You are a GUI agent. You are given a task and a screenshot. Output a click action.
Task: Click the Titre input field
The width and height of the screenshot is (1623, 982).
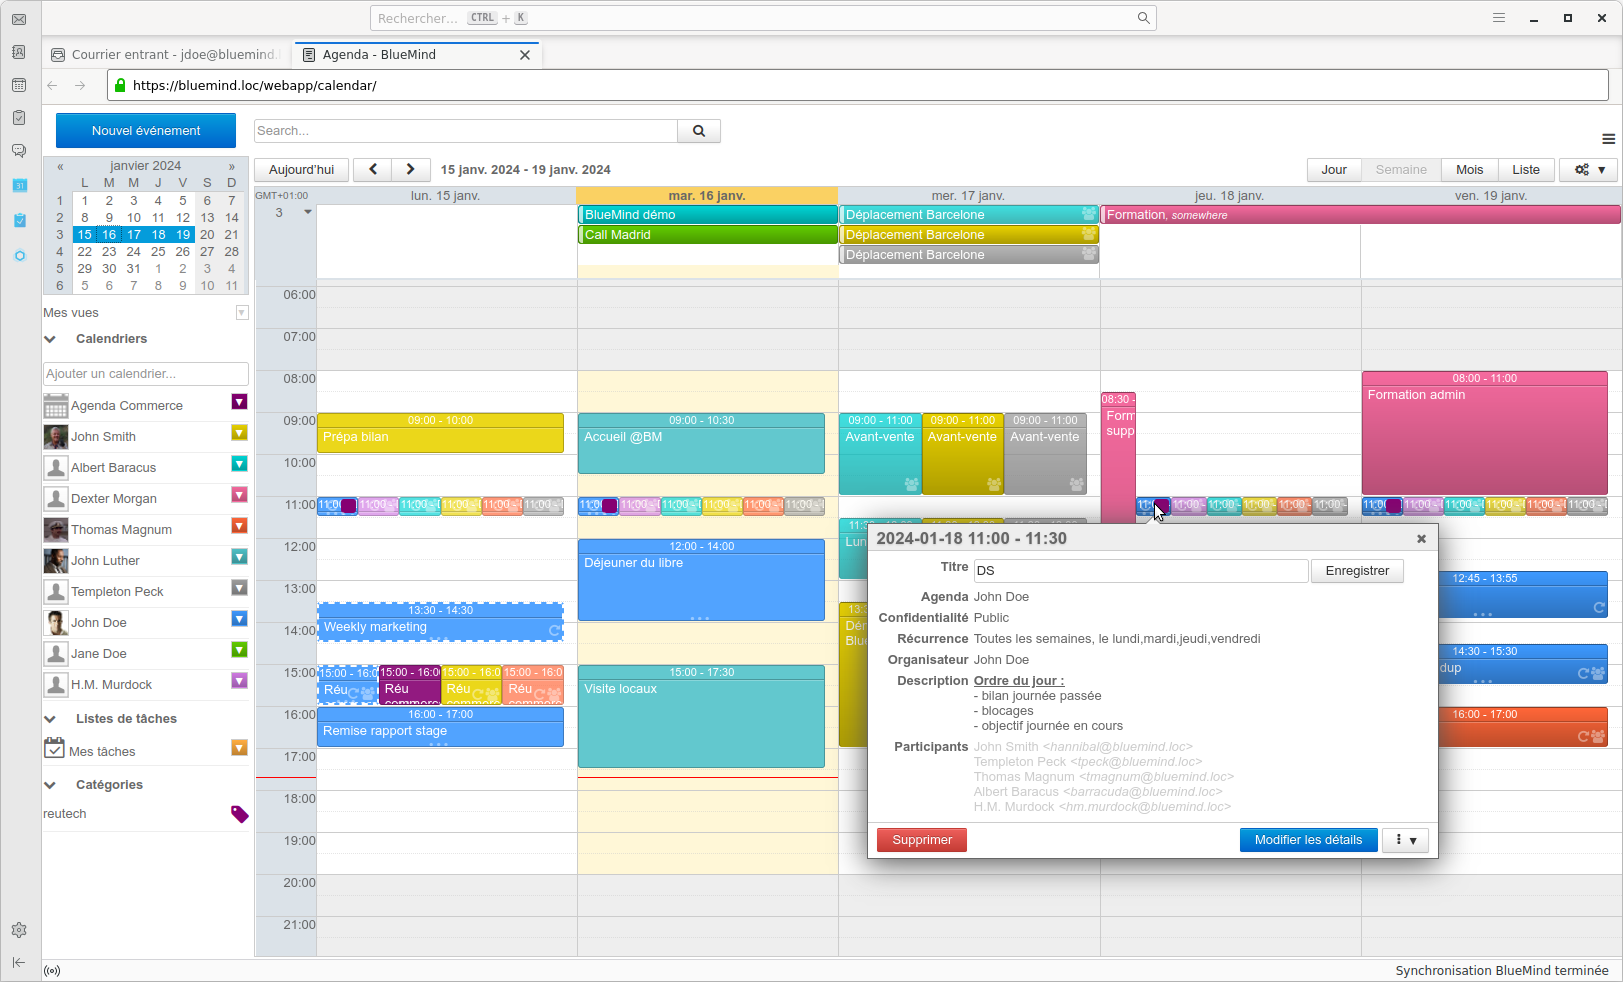coord(1140,571)
